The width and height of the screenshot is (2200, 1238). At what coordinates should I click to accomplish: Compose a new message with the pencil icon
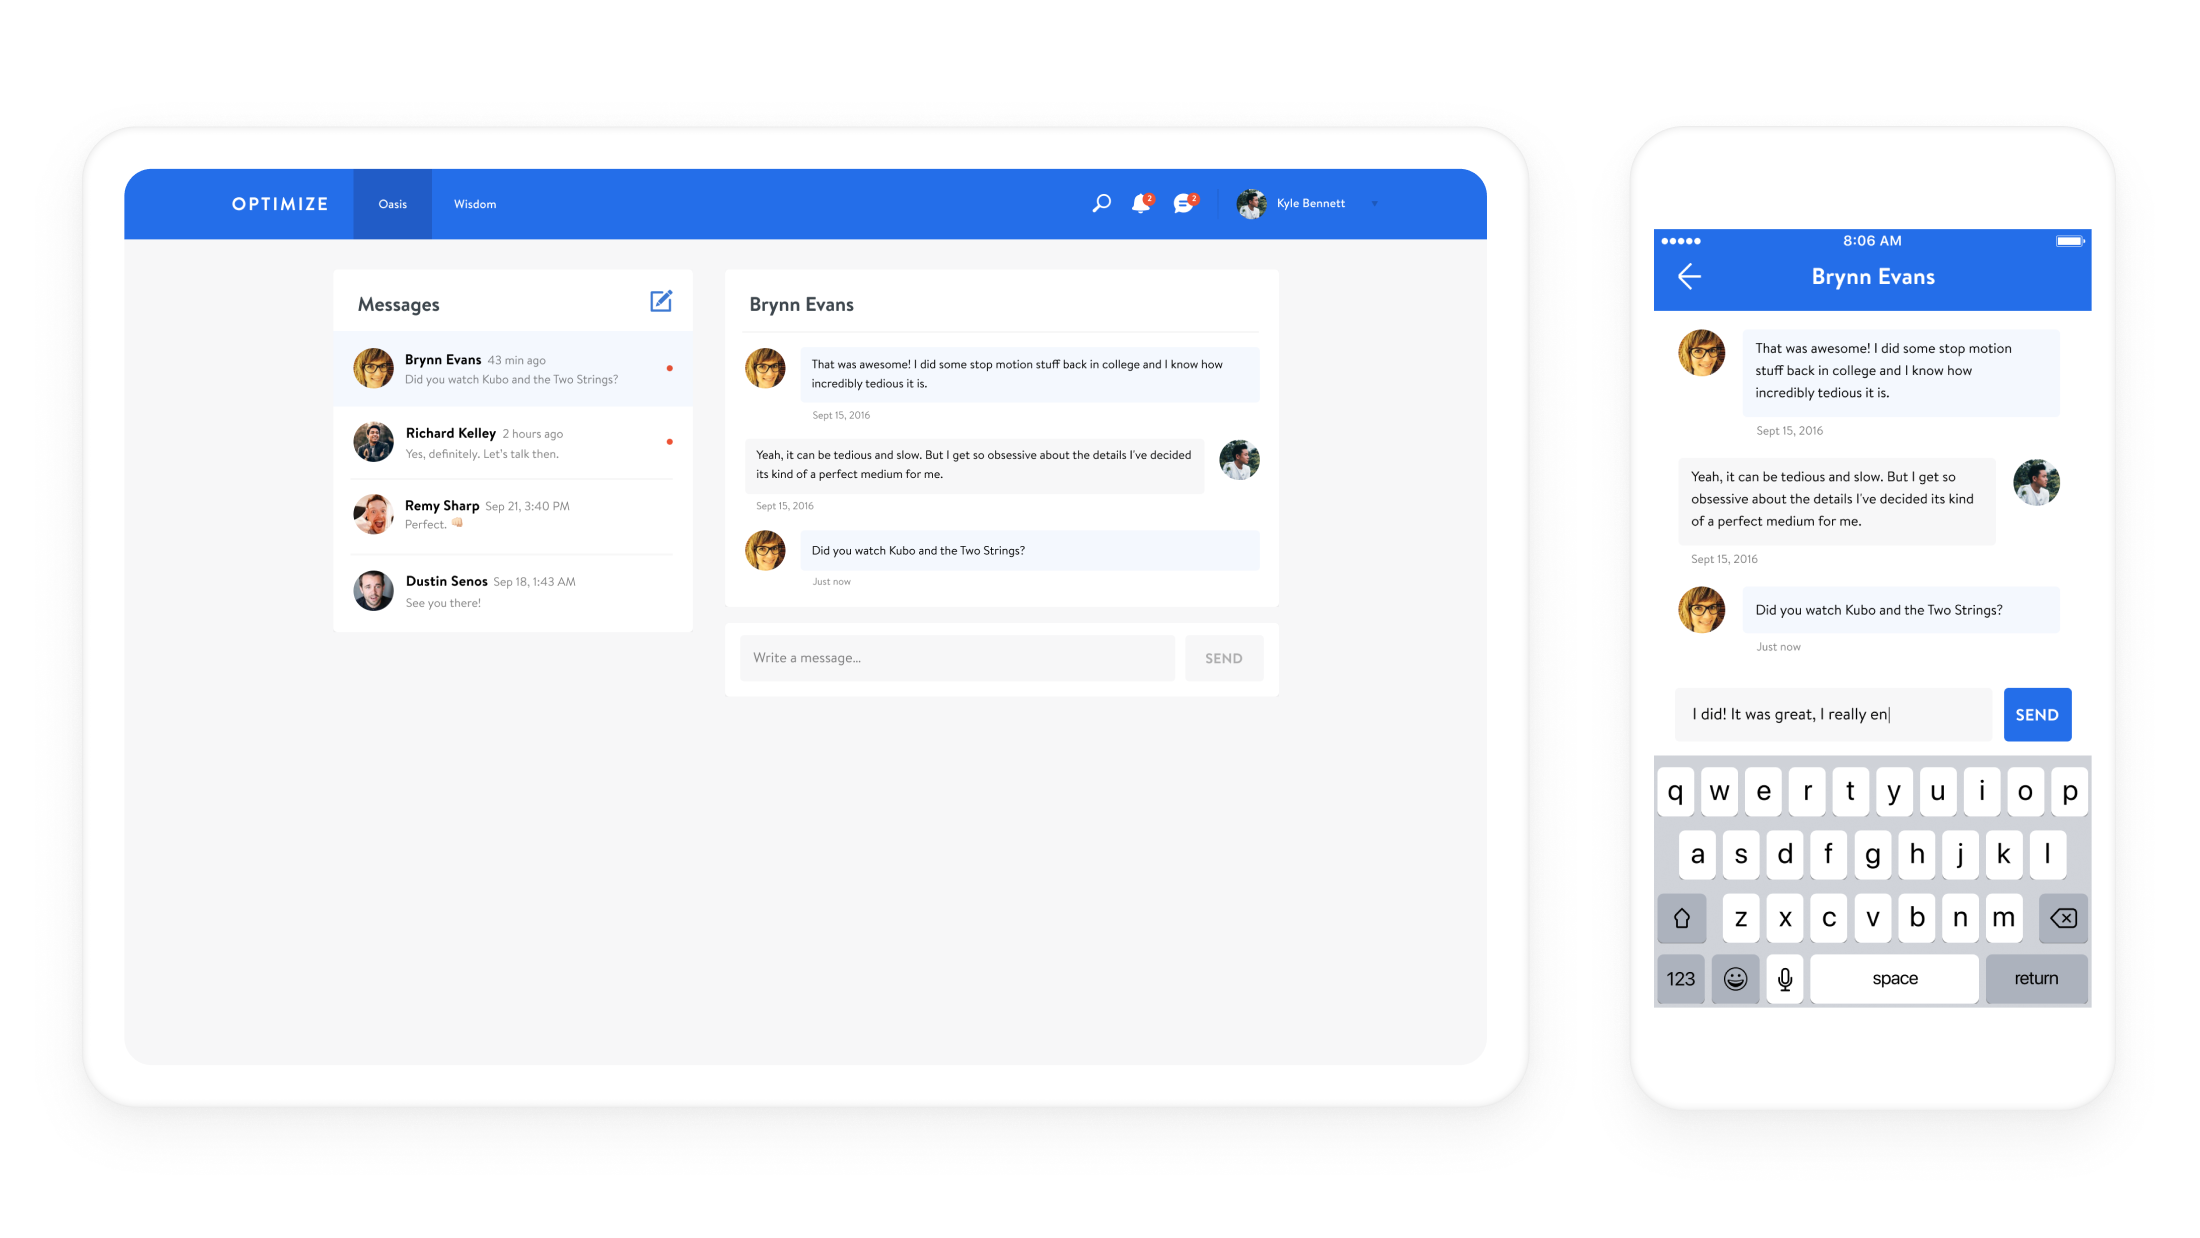pyautogui.click(x=661, y=301)
